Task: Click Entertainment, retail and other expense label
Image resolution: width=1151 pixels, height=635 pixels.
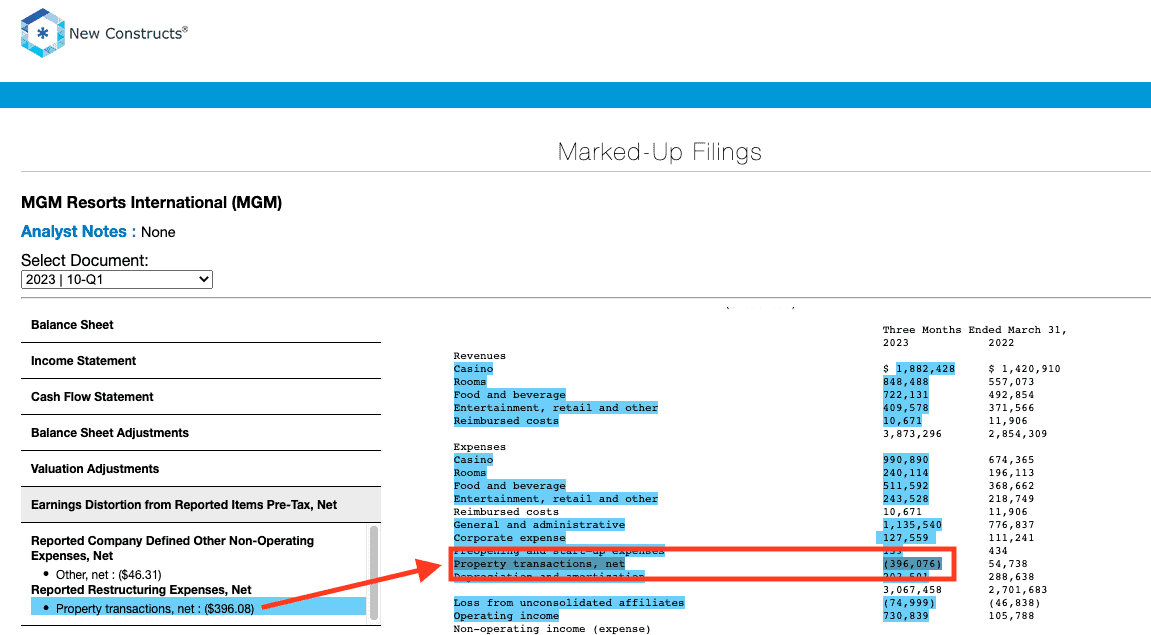Action: click(556, 499)
